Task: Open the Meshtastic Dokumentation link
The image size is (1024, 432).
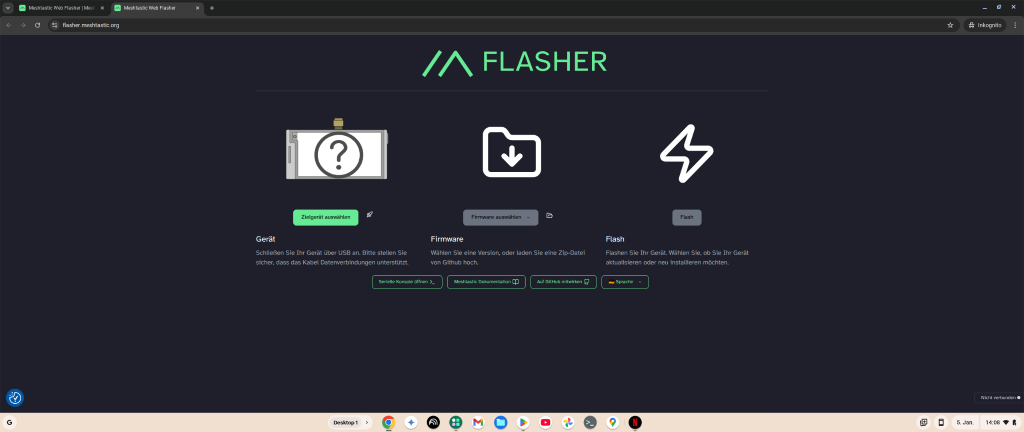Action: coord(486,283)
